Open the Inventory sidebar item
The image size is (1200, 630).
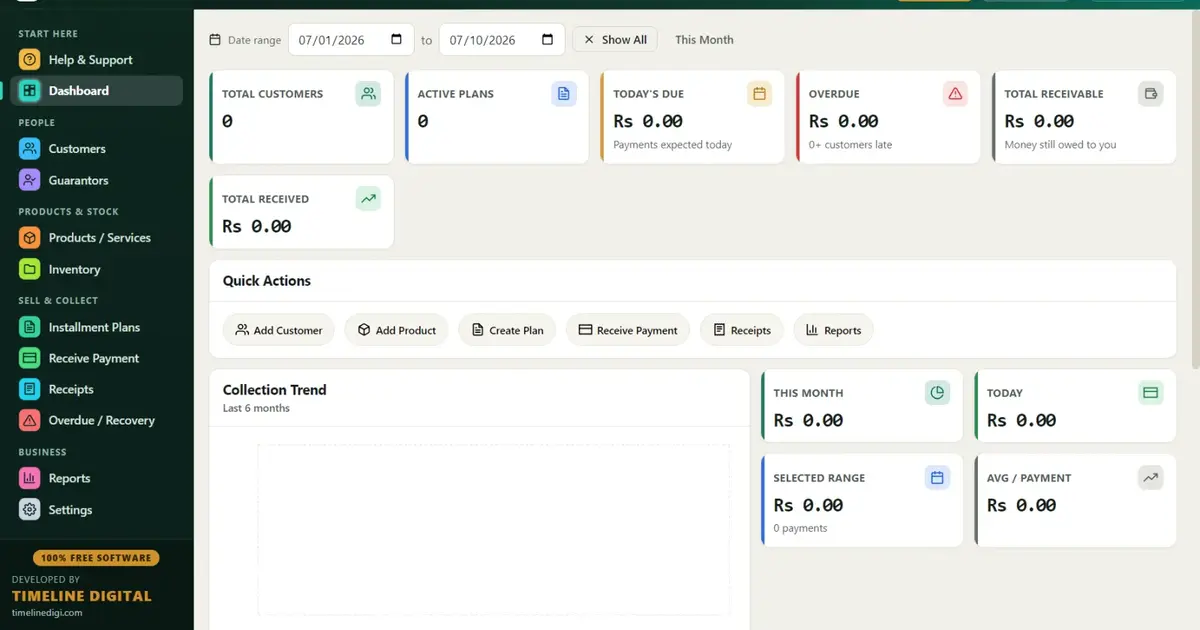96,270
